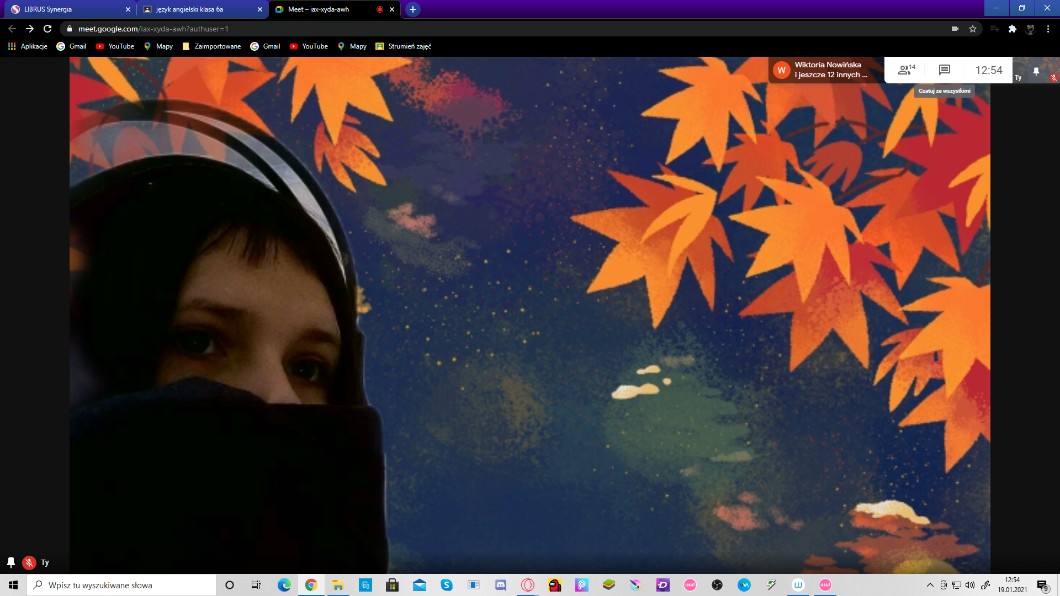Click the volume icon in system tray
Screen dimensions: 1060x596
click(x=969, y=585)
